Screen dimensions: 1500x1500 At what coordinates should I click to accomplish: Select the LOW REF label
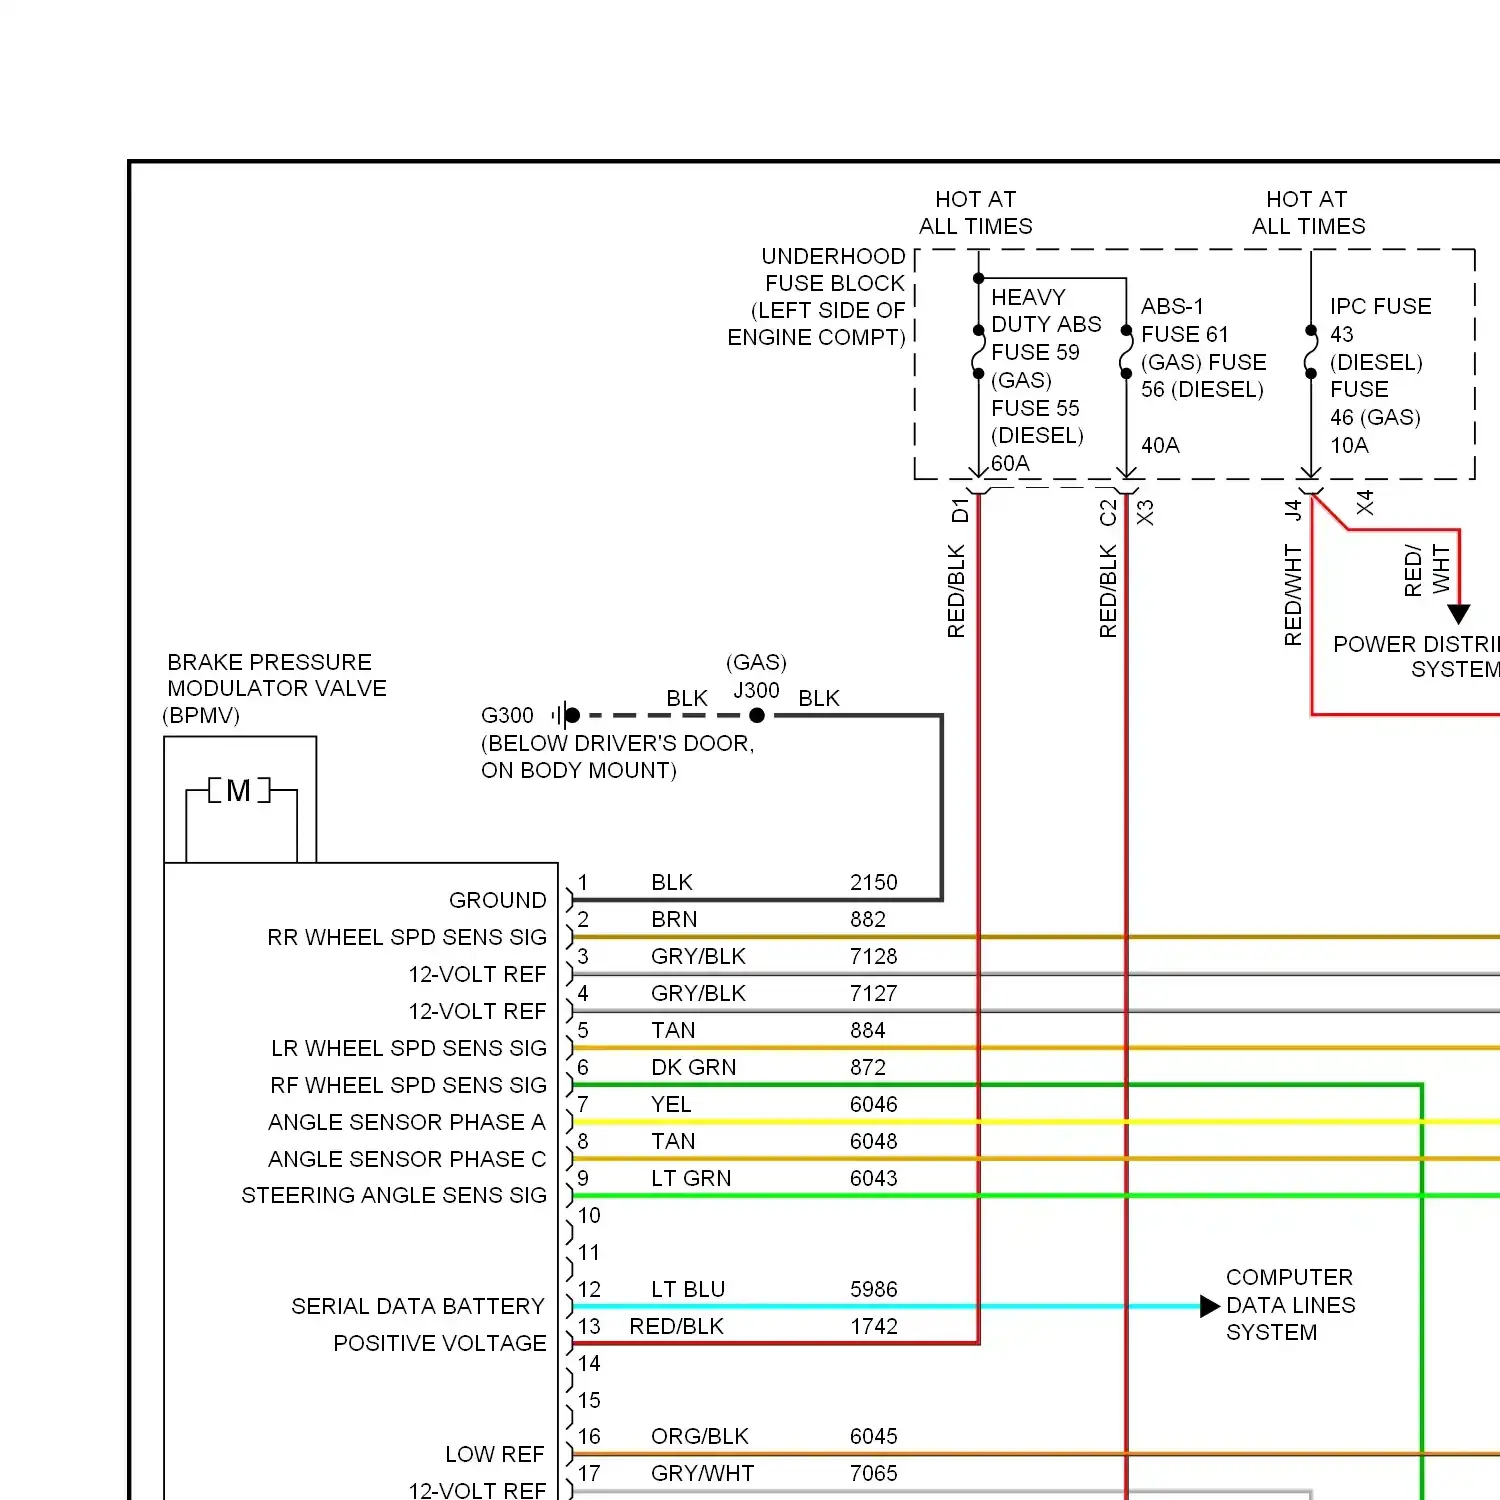495,1454
